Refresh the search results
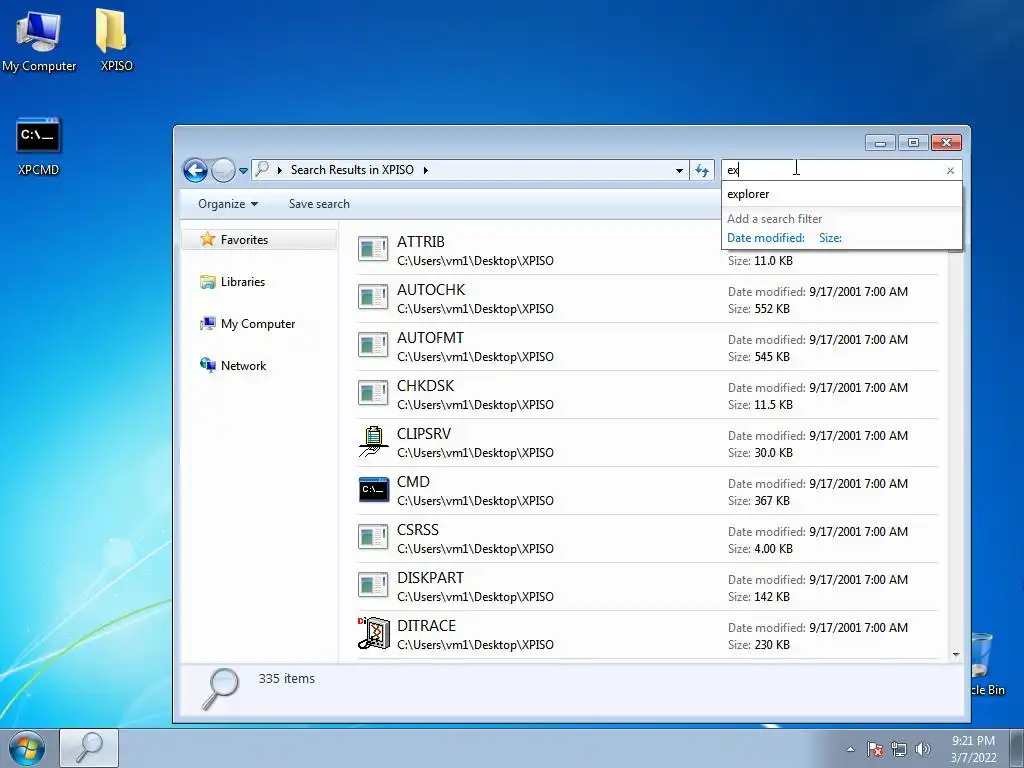The width and height of the screenshot is (1024, 768). point(702,170)
